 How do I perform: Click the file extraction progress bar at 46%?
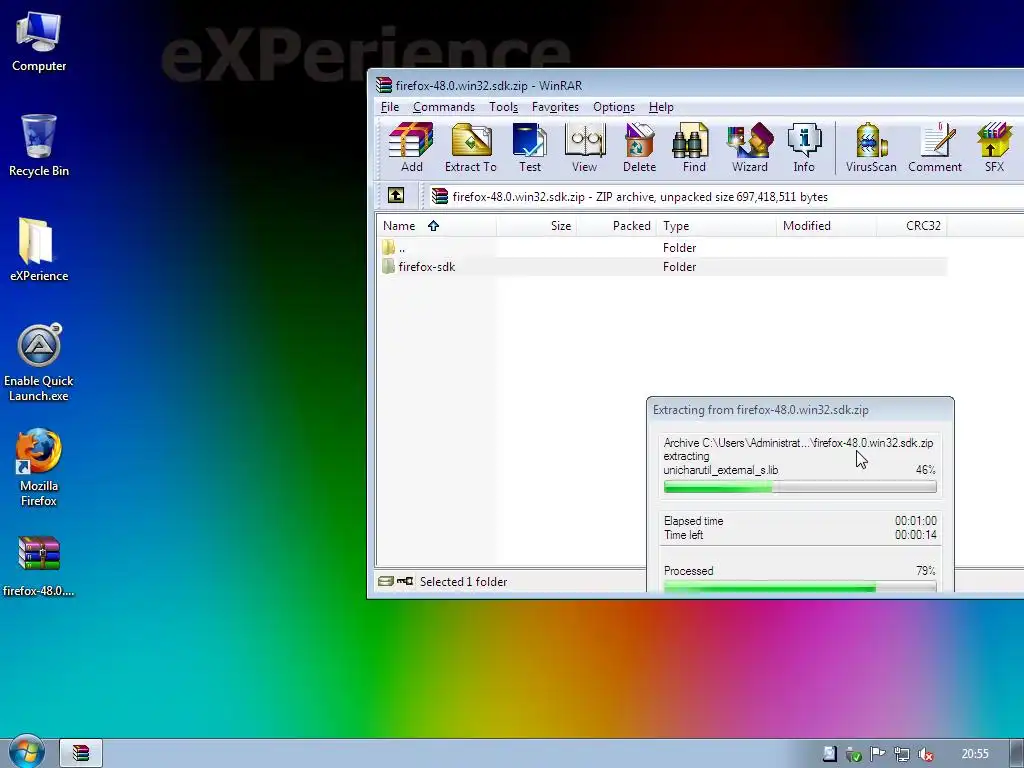pos(800,487)
